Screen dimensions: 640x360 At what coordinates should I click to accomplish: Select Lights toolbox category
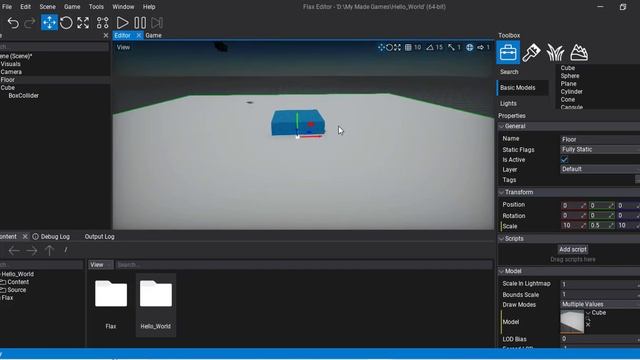tap(509, 103)
